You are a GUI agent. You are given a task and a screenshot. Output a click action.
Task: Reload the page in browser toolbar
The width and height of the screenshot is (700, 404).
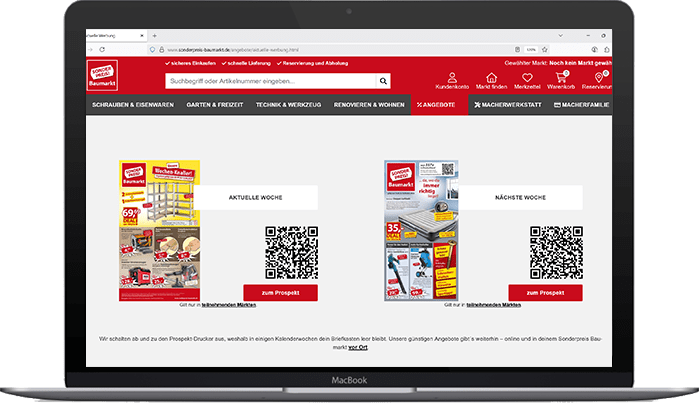tap(102, 50)
